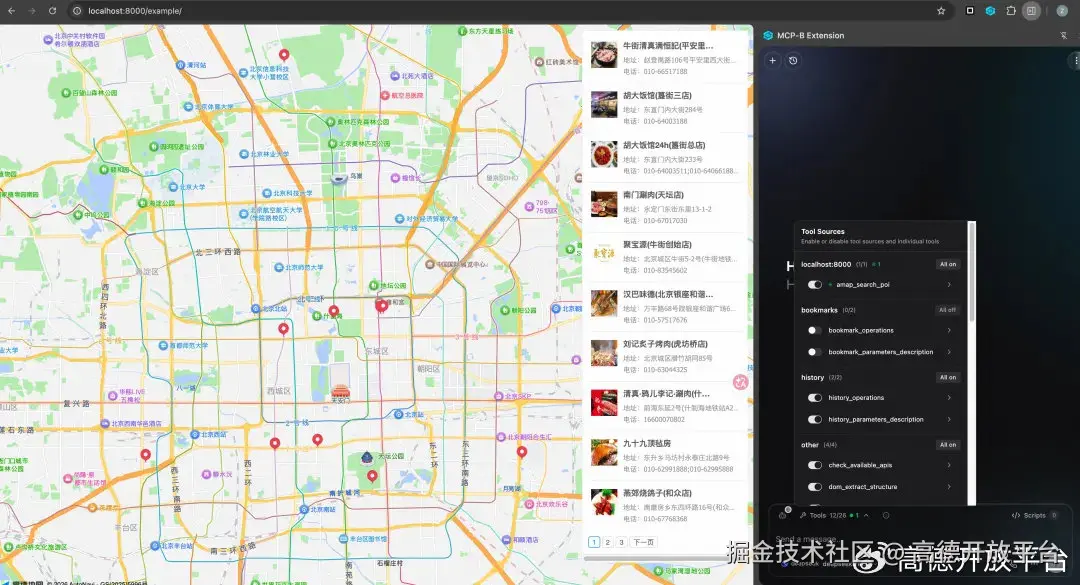
Task: Expand history_operations details chevron
Action: 949,398
